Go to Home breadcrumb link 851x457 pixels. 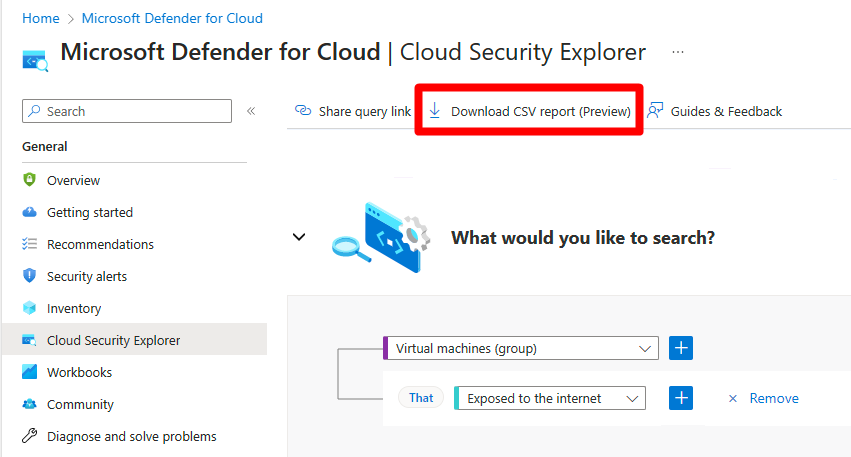40,18
